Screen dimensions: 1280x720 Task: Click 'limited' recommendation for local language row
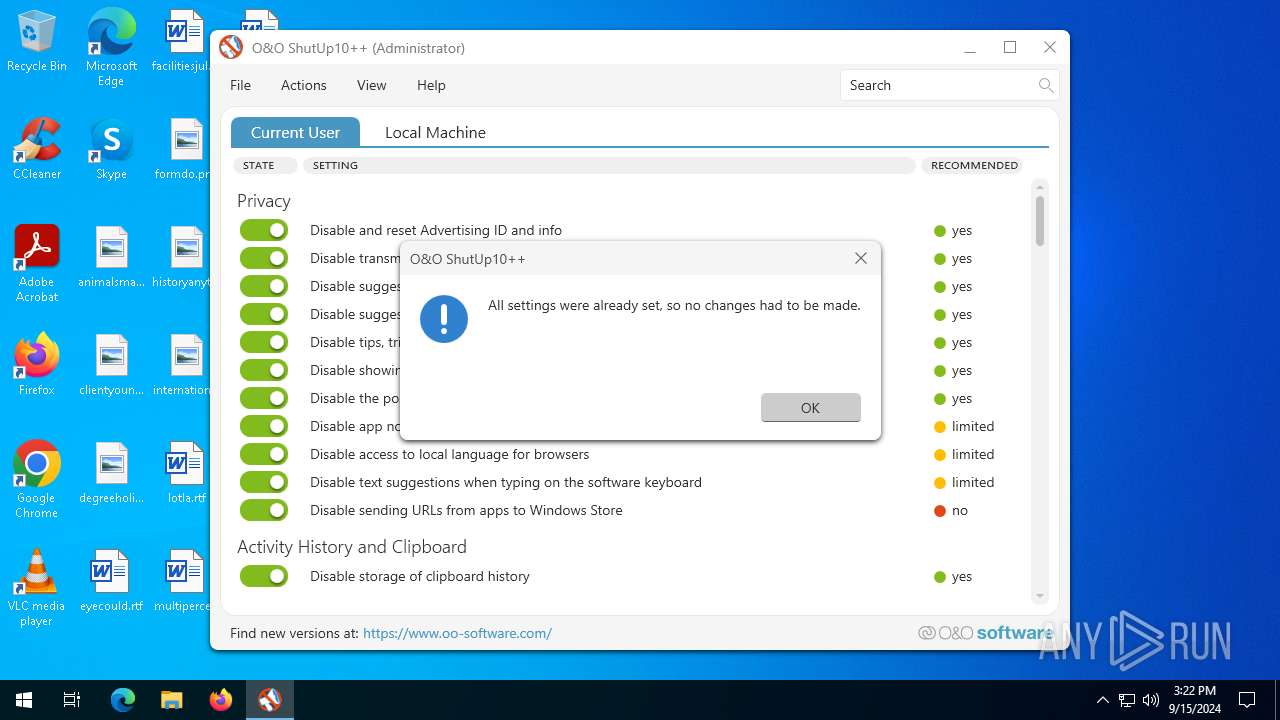coord(964,454)
